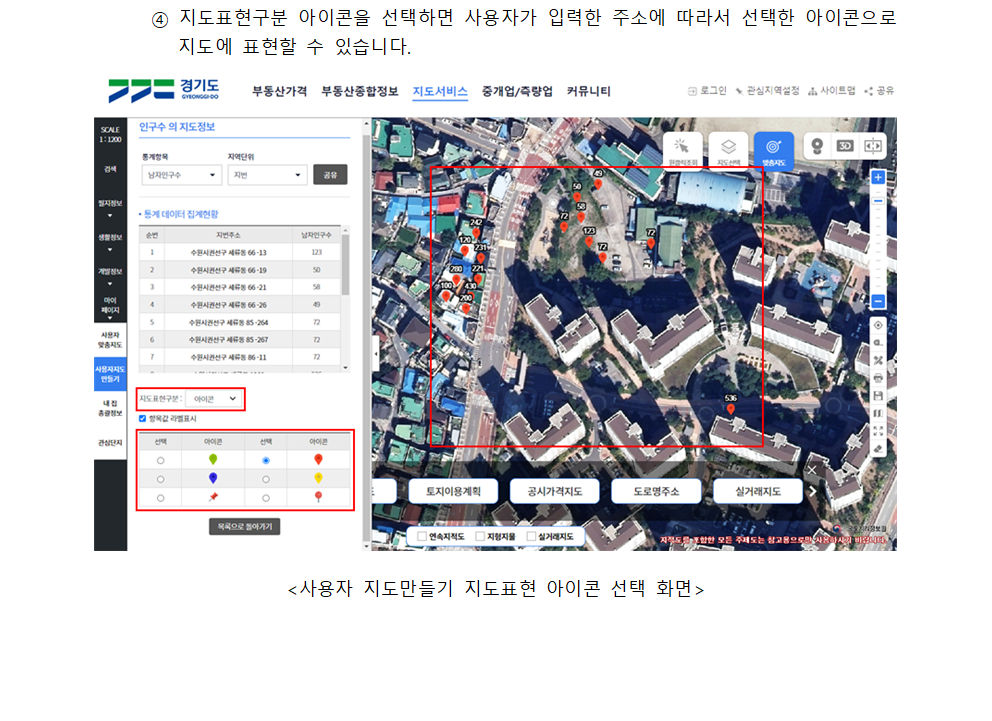
Task: Toggle split map view icon
Action: coord(872,146)
